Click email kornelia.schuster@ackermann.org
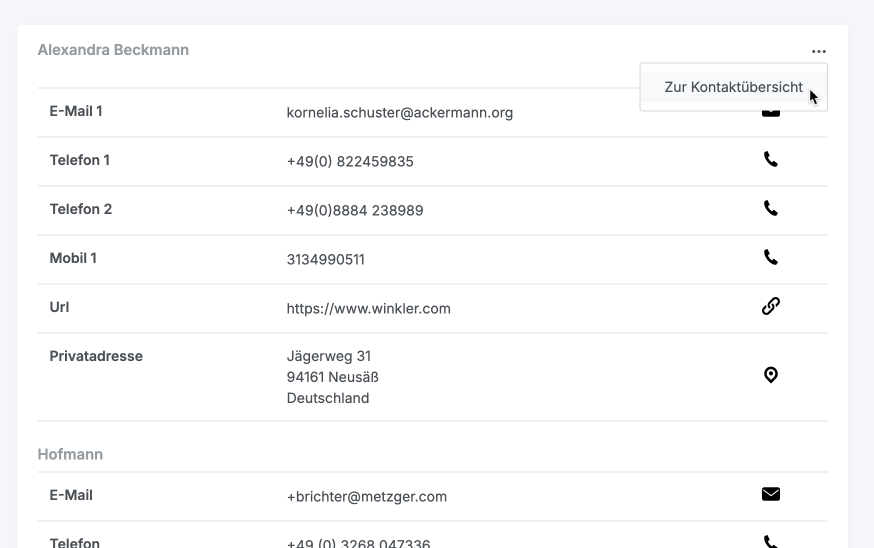 [x=399, y=113]
